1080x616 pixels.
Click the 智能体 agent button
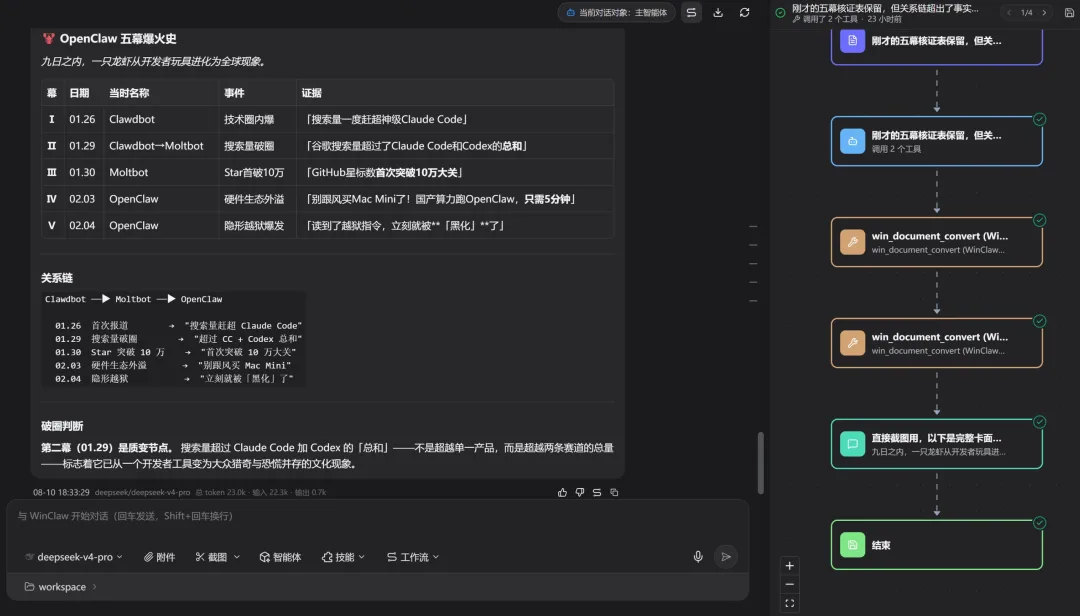coord(280,557)
